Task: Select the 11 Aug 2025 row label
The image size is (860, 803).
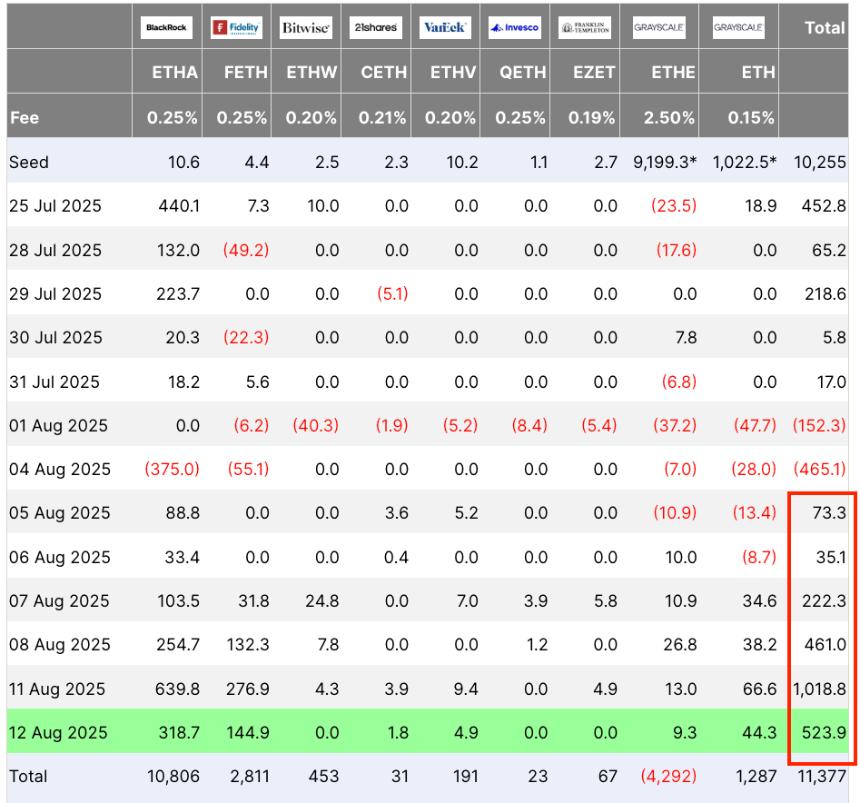Action: coord(57,689)
